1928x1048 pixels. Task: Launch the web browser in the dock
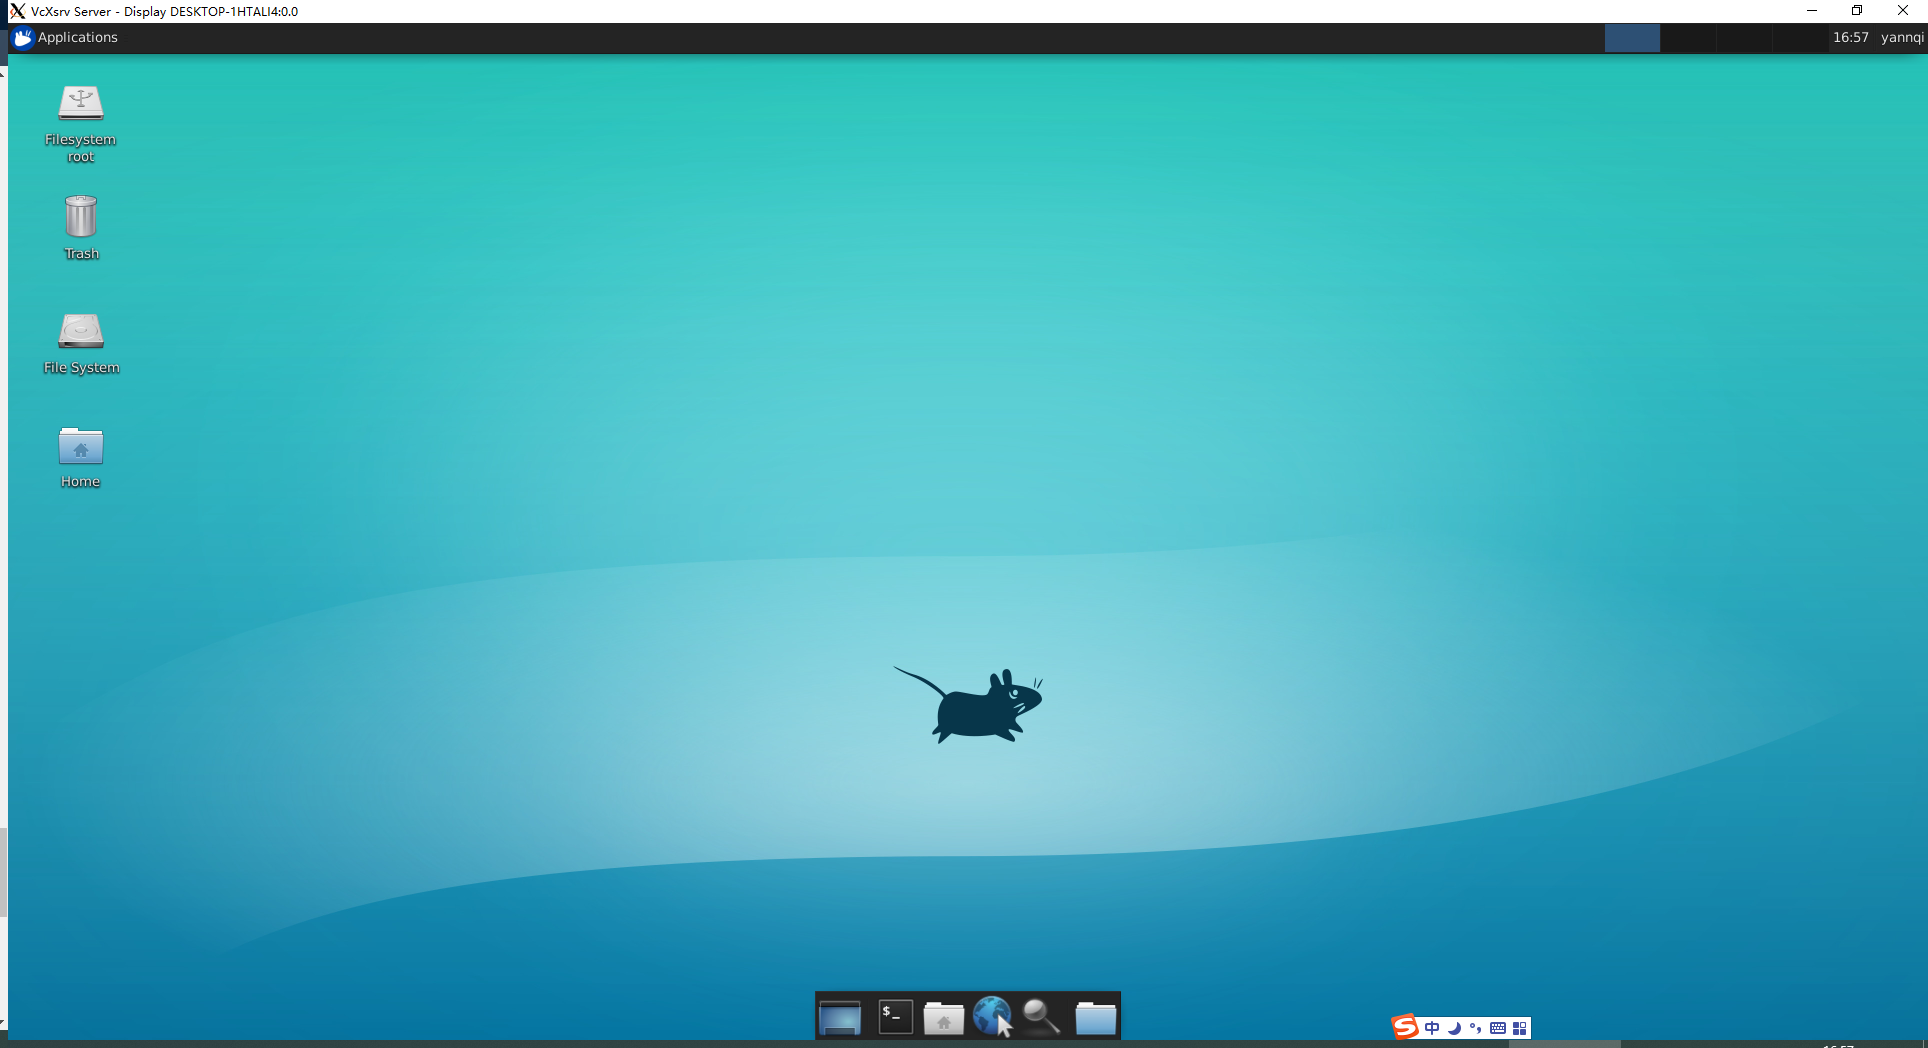993,1016
